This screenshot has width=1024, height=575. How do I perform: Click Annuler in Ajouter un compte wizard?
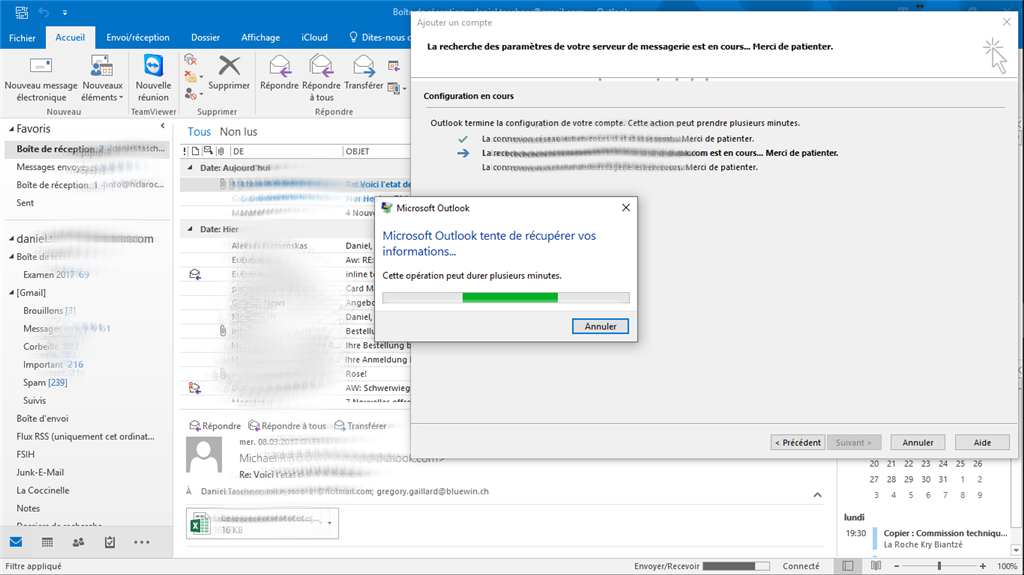click(918, 442)
